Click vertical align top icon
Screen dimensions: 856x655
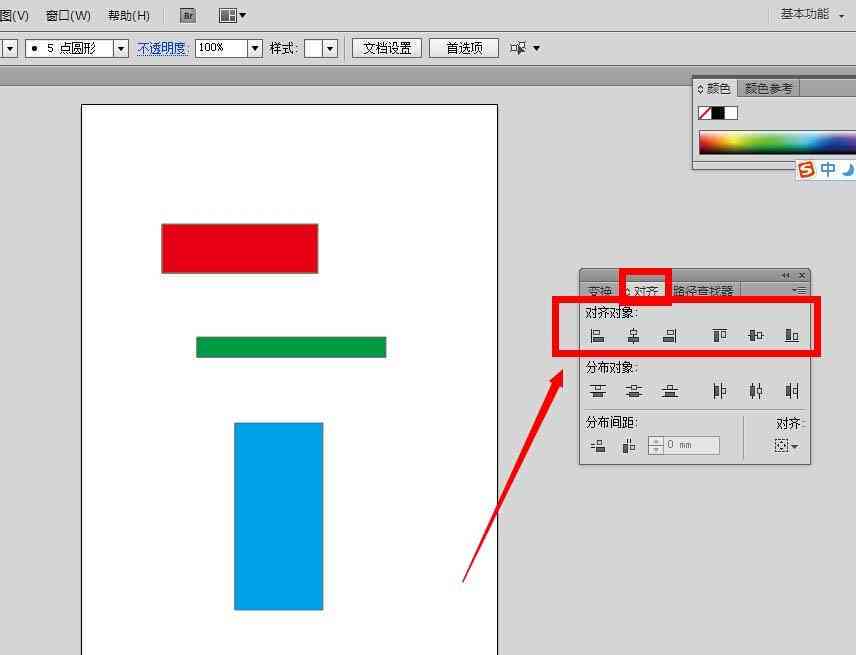[720, 335]
